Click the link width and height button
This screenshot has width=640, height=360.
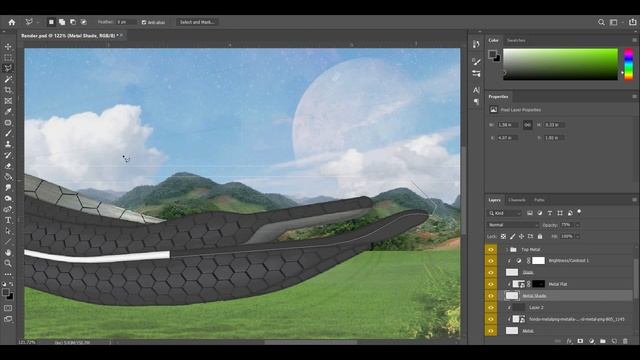click(x=527, y=125)
